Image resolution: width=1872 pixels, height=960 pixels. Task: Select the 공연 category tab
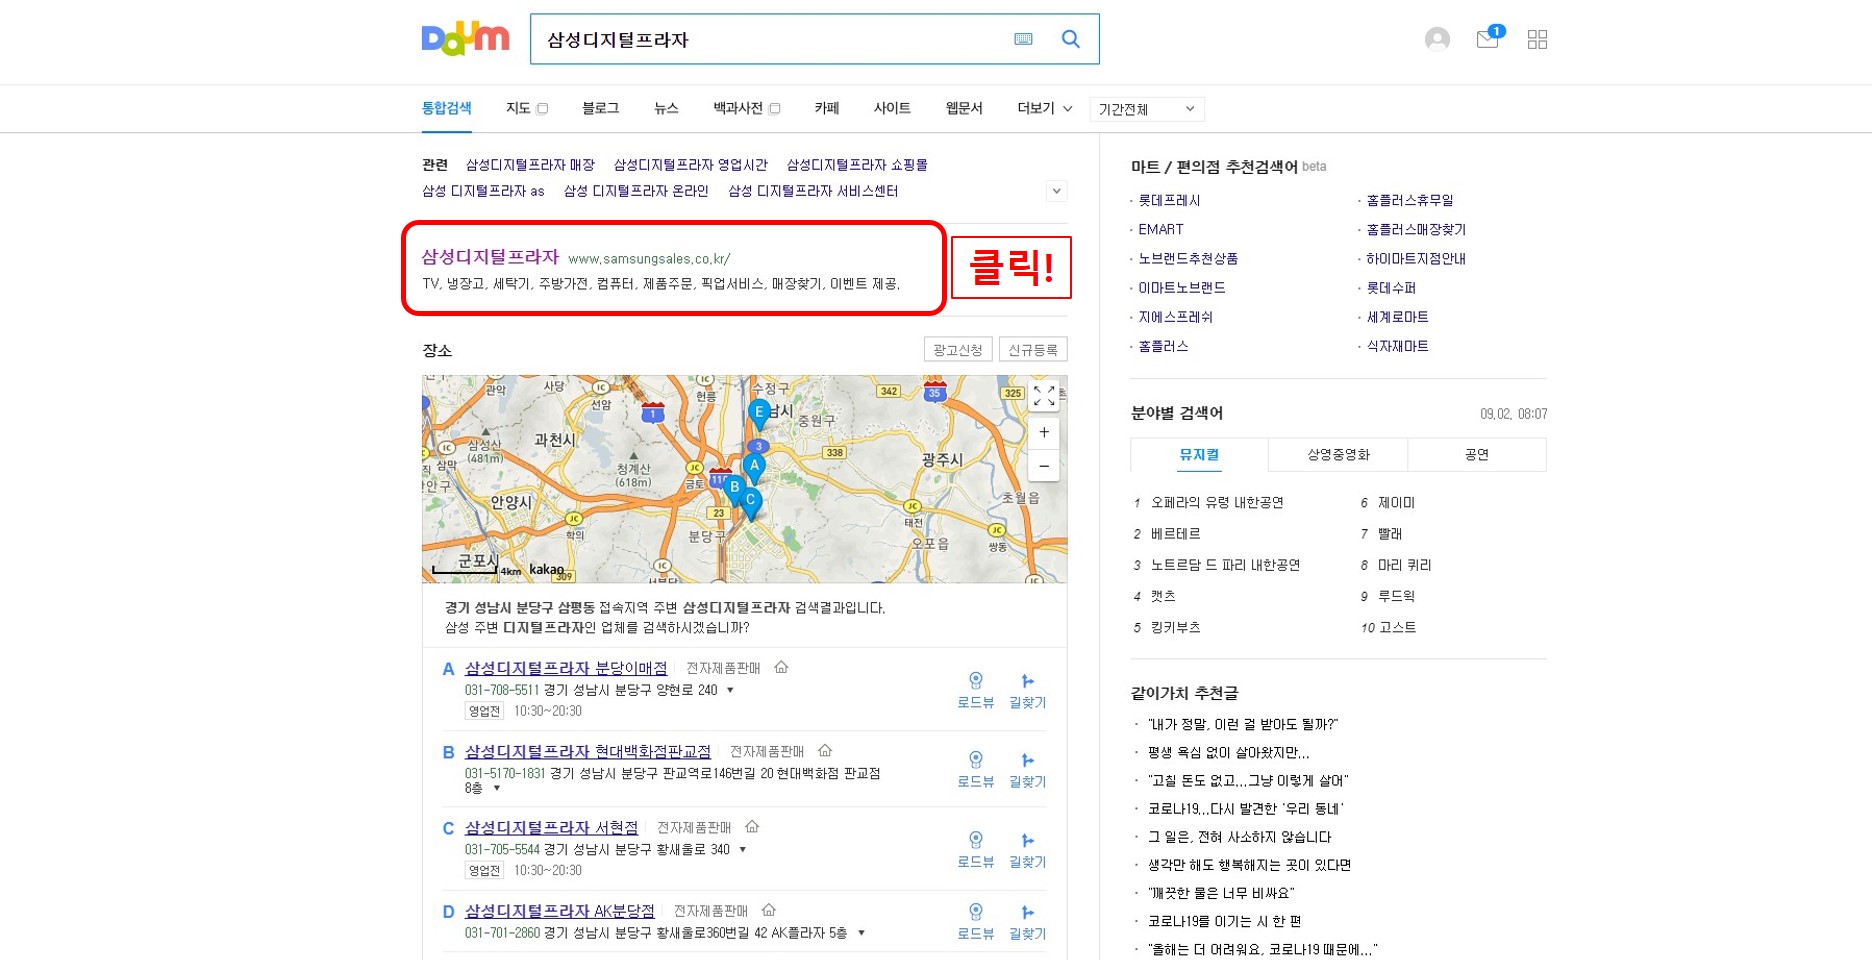(x=1477, y=454)
